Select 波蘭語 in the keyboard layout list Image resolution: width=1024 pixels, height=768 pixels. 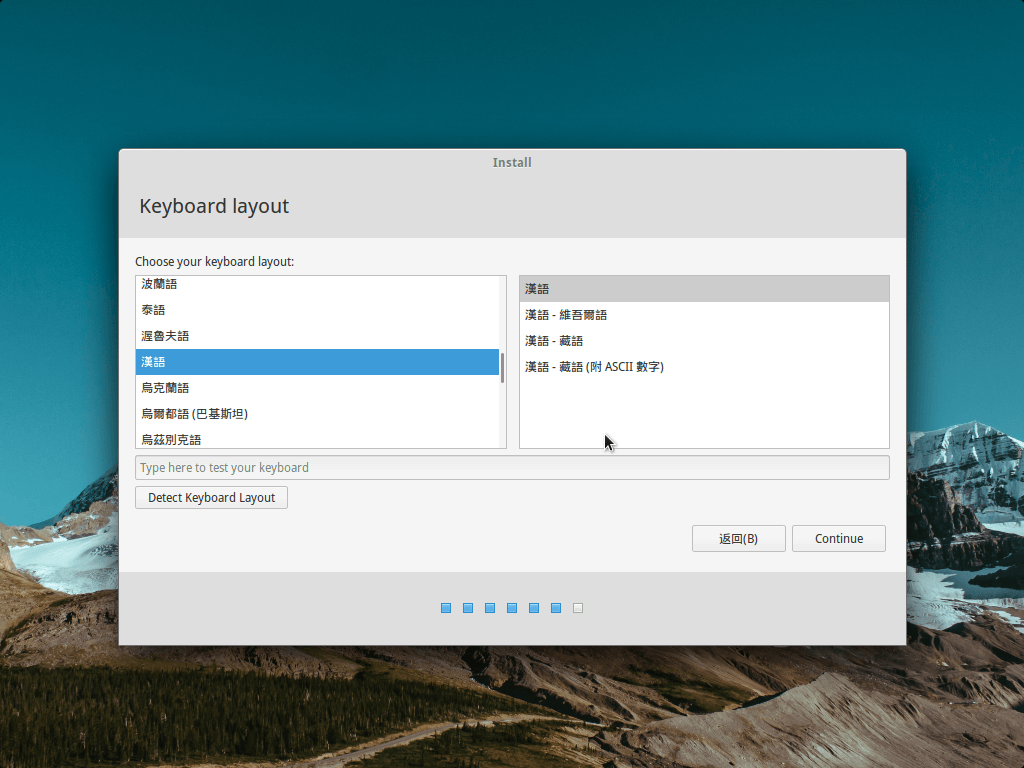click(x=160, y=285)
